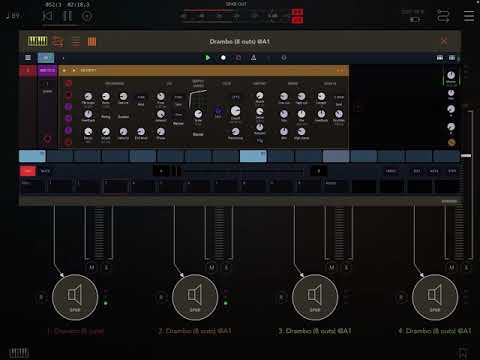Screen dimensions: 480x360
Task: Mute channel 3 with the M button
Action: coord(332,267)
